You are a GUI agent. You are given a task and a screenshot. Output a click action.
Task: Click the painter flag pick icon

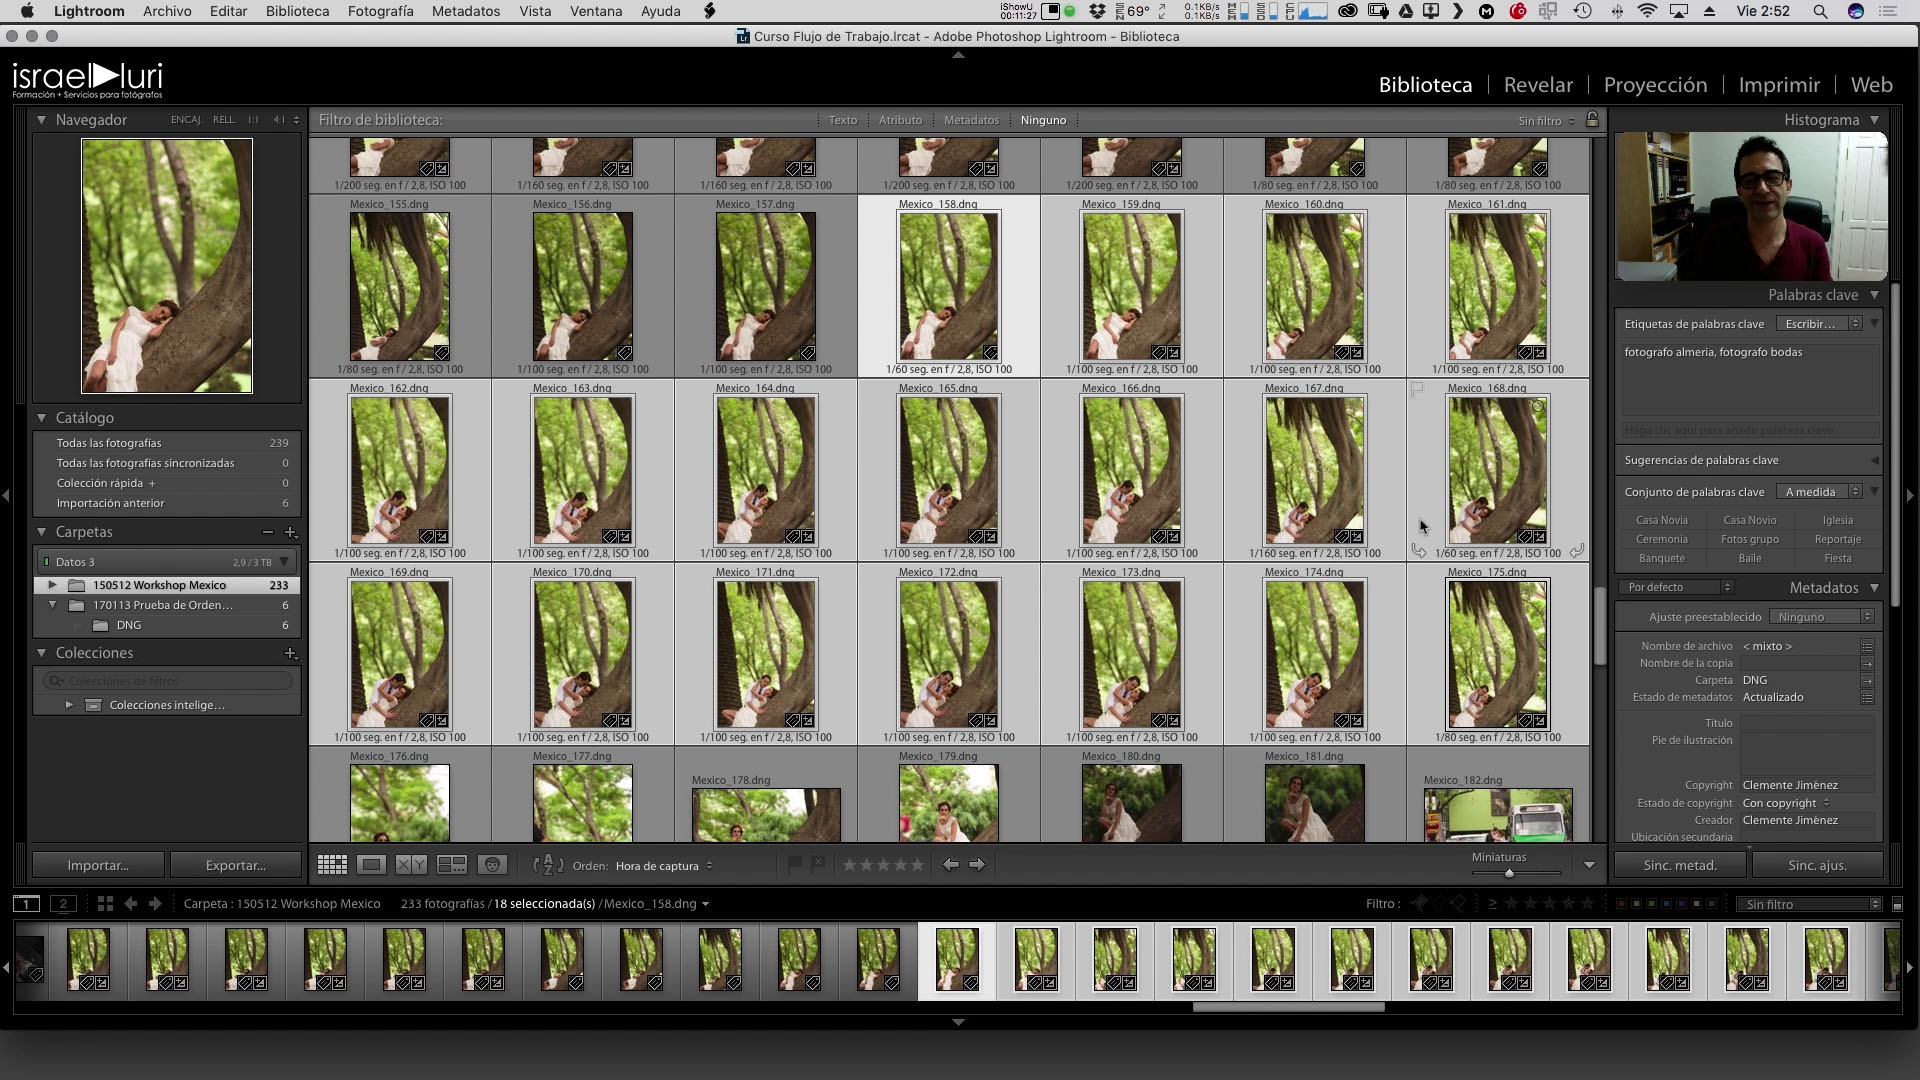click(x=795, y=864)
